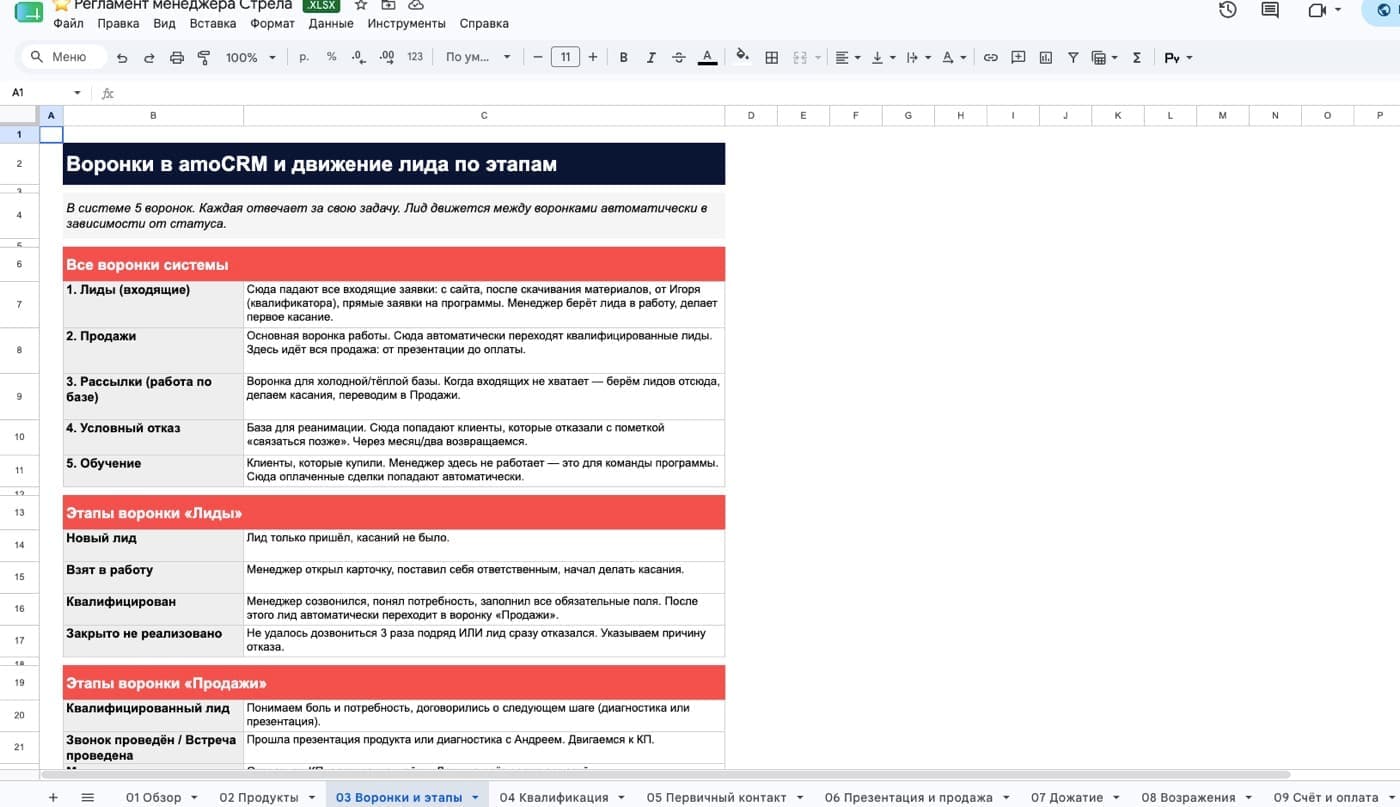Add a new sheet

click(x=54, y=797)
